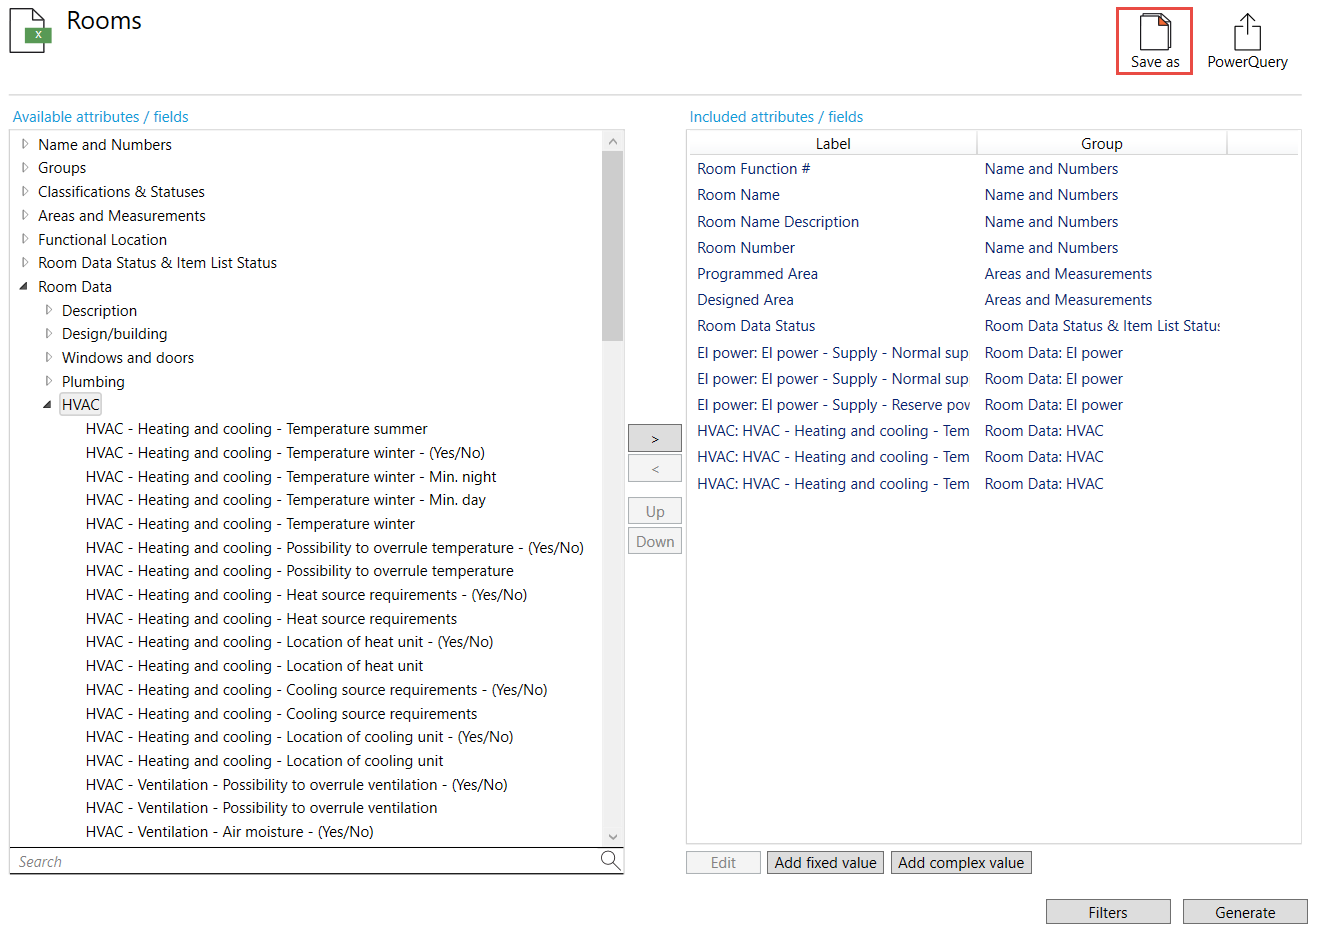Click Add fixed value
The image size is (1321, 927).
[825, 862]
